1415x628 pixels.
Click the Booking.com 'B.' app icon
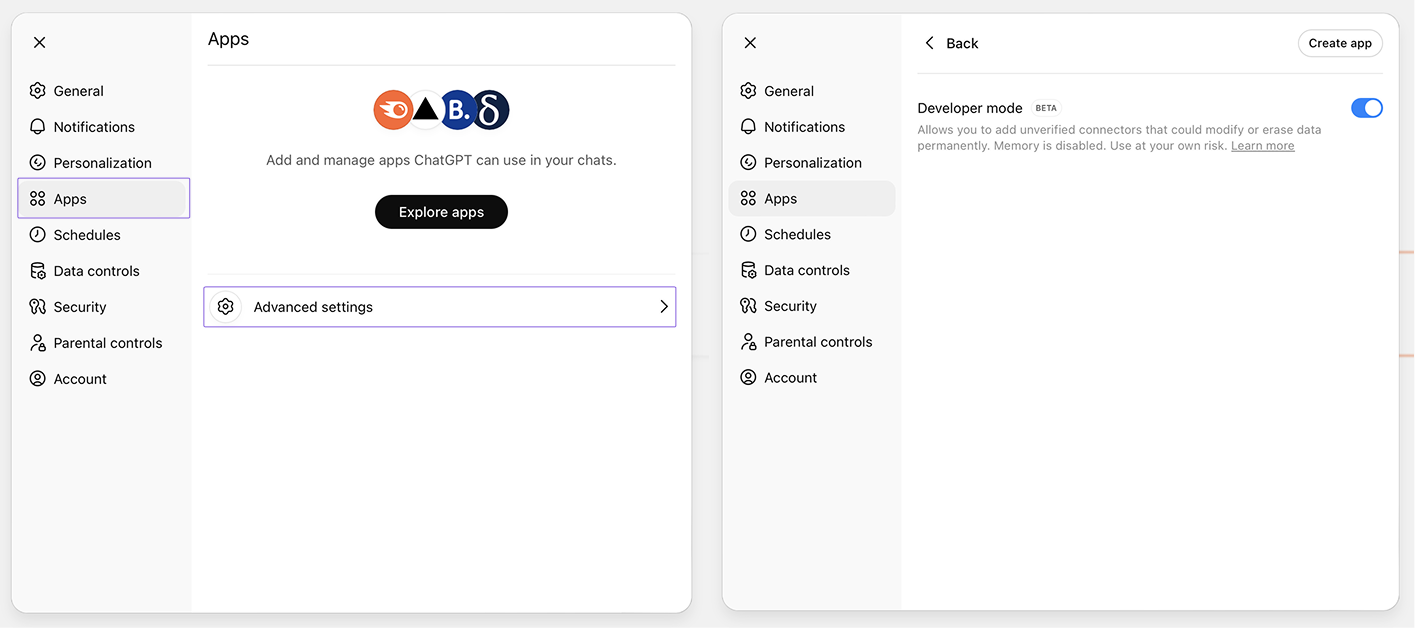point(458,110)
